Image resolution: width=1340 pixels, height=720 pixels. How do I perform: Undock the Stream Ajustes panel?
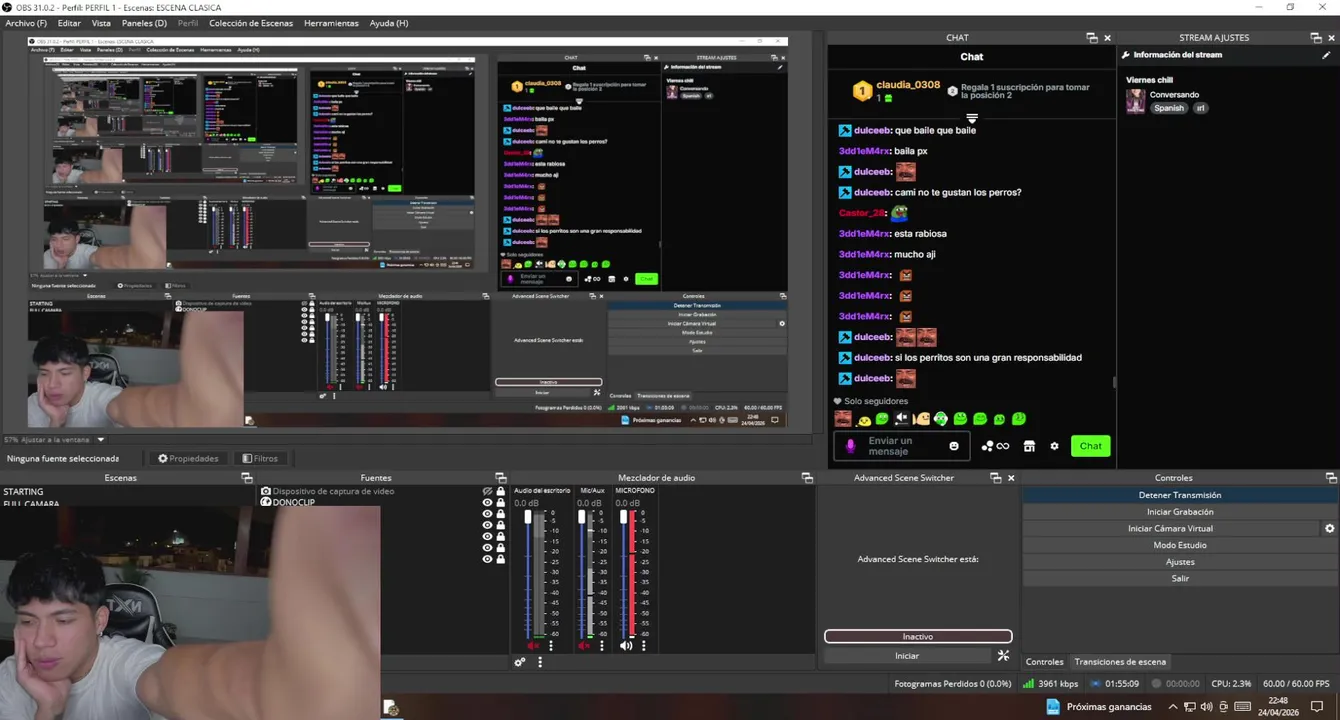click(x=1316, y=38)
